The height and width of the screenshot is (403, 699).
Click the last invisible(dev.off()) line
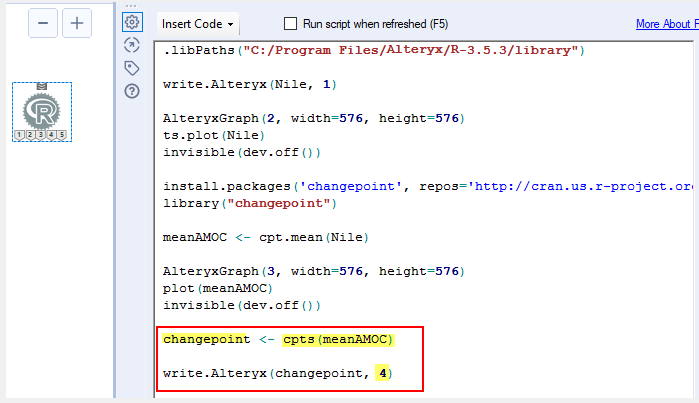(242, 305)
